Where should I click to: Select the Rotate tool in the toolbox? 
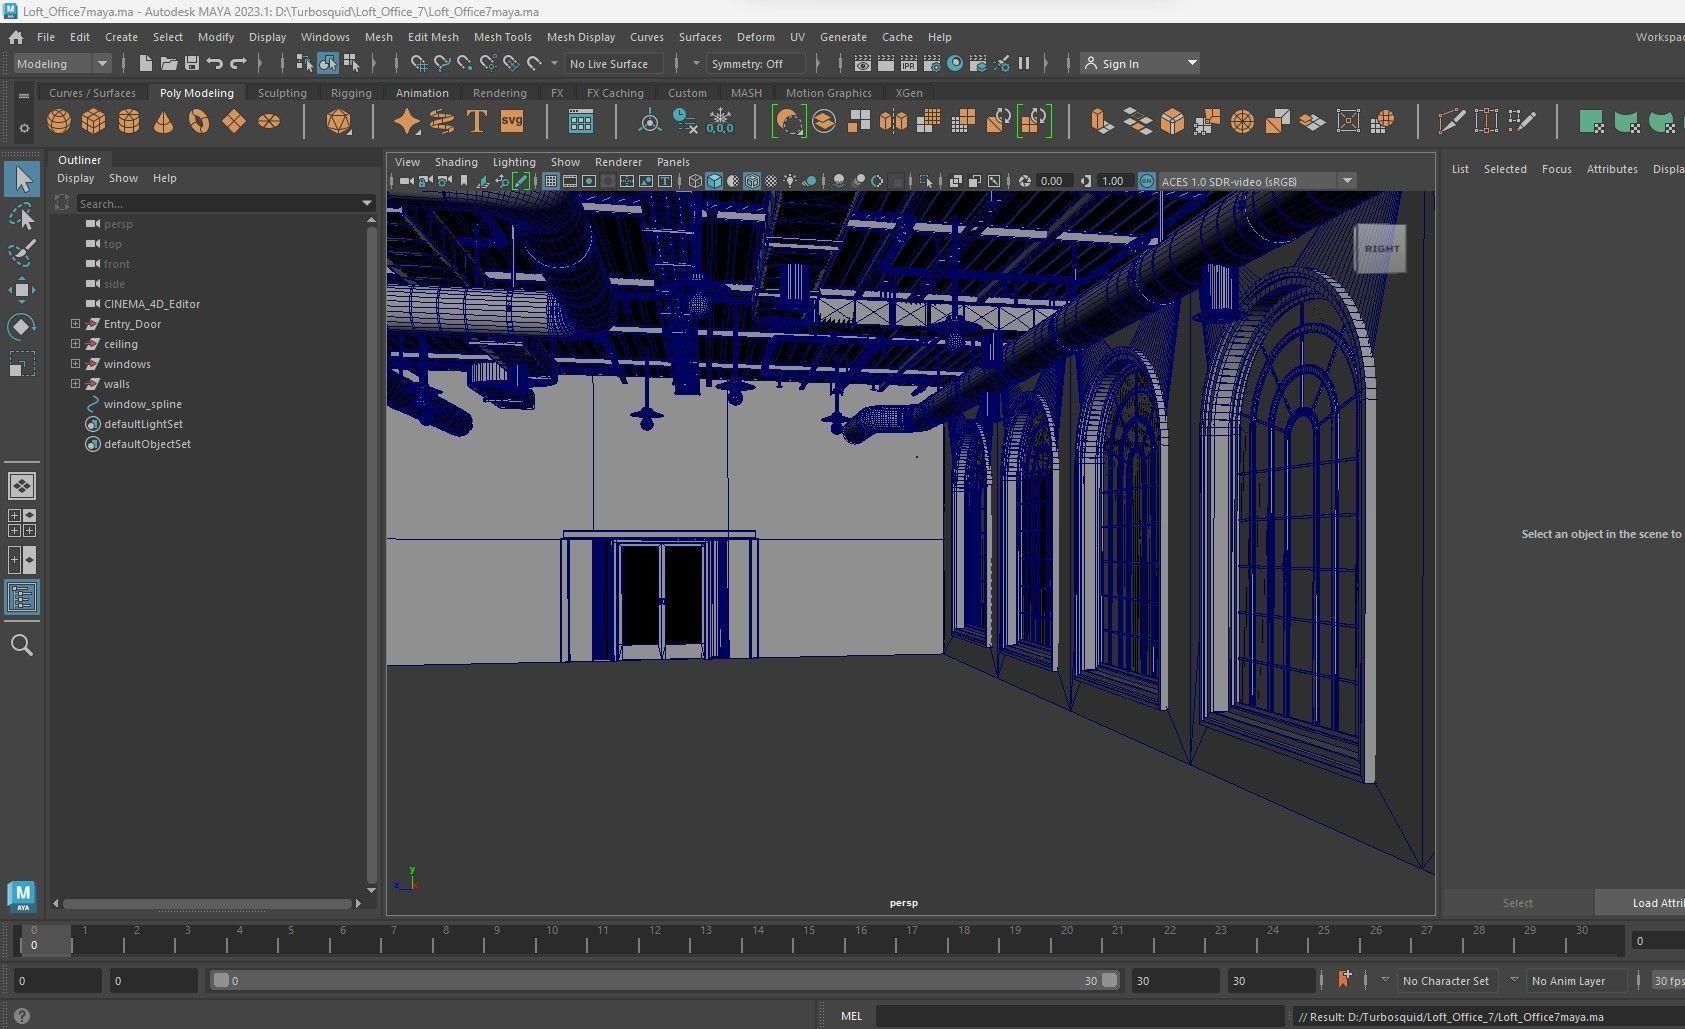pyautogui.click(x=22, y=327)
